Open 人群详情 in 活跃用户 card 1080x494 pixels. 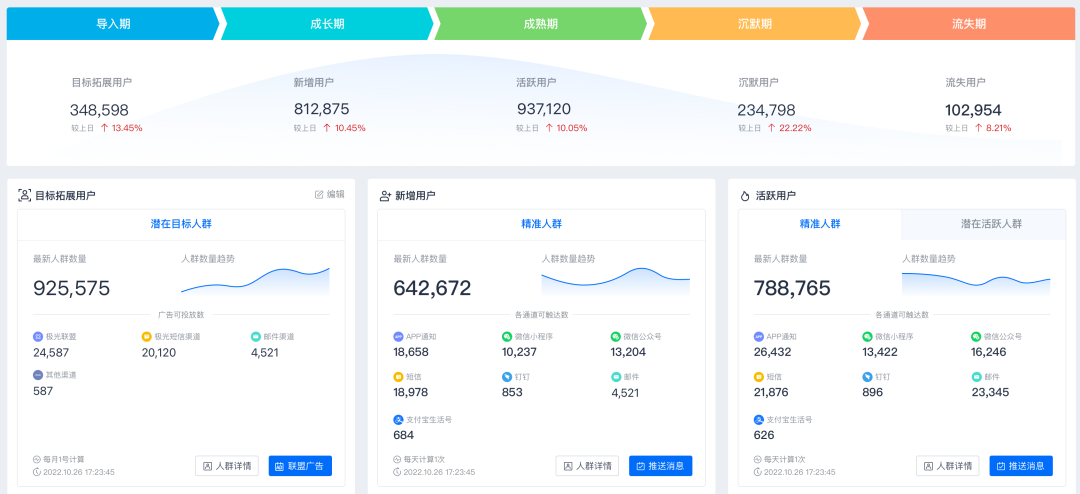tap(948, 466)
